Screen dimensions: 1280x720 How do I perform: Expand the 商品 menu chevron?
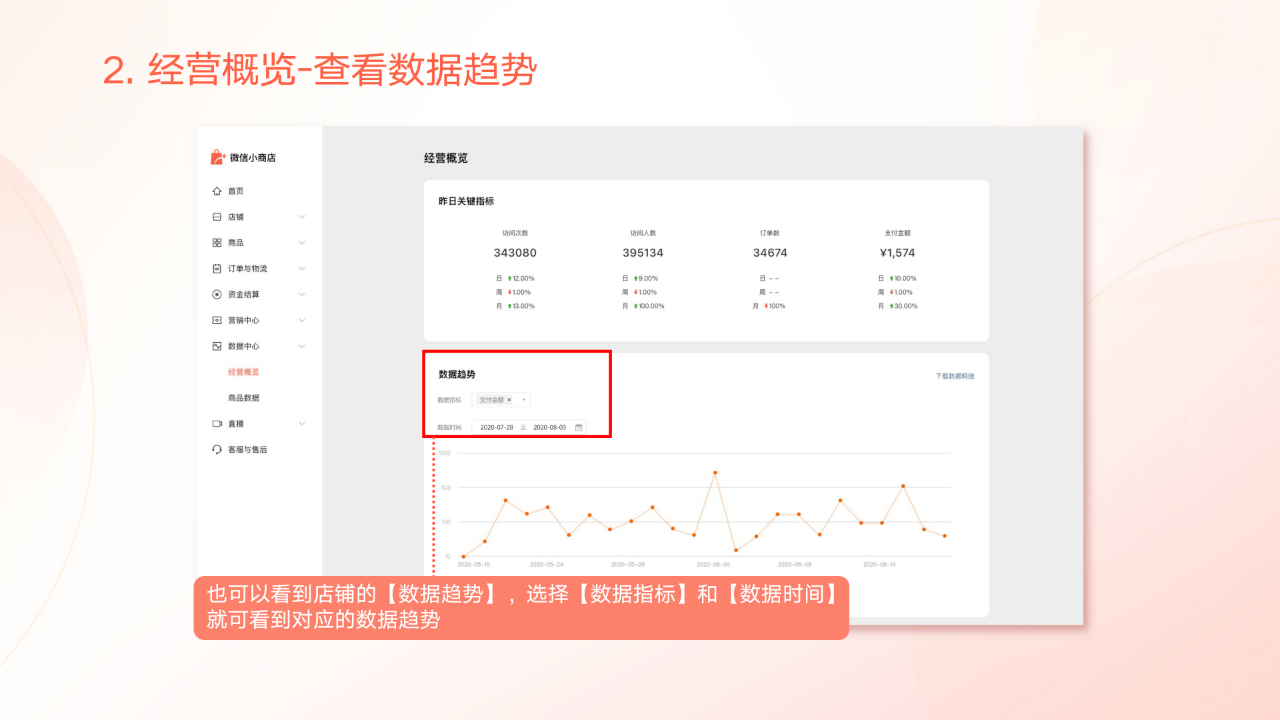[302, 243]
